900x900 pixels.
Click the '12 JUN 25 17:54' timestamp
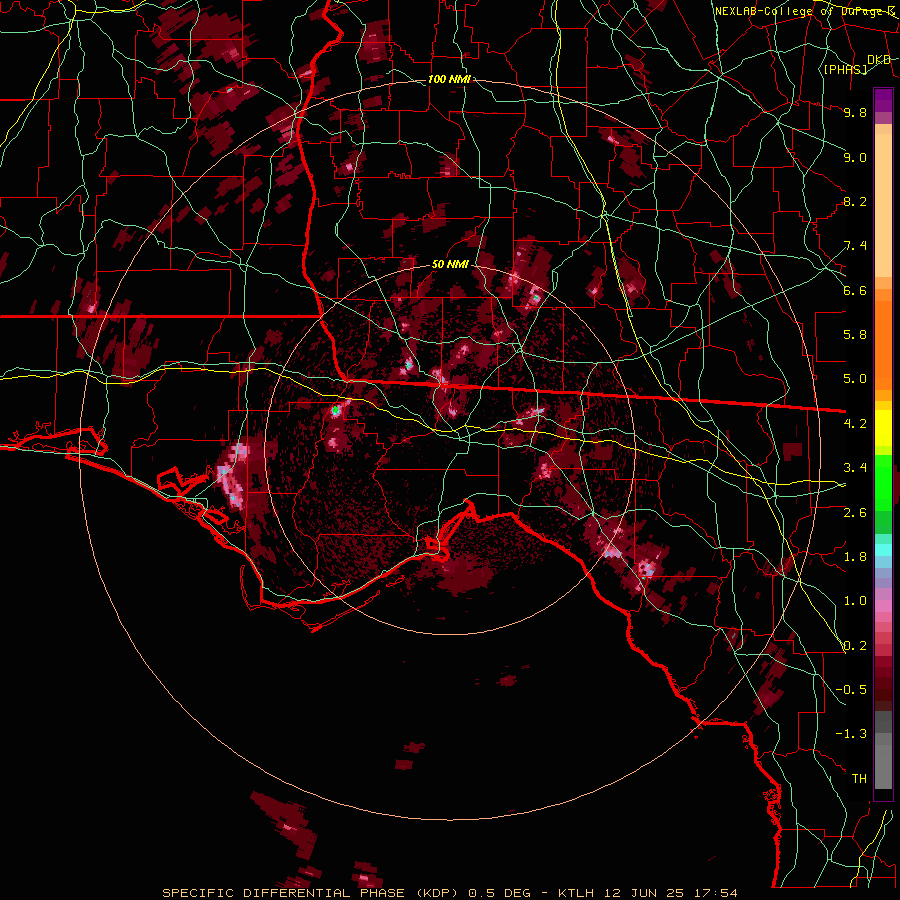coord(672,893)
